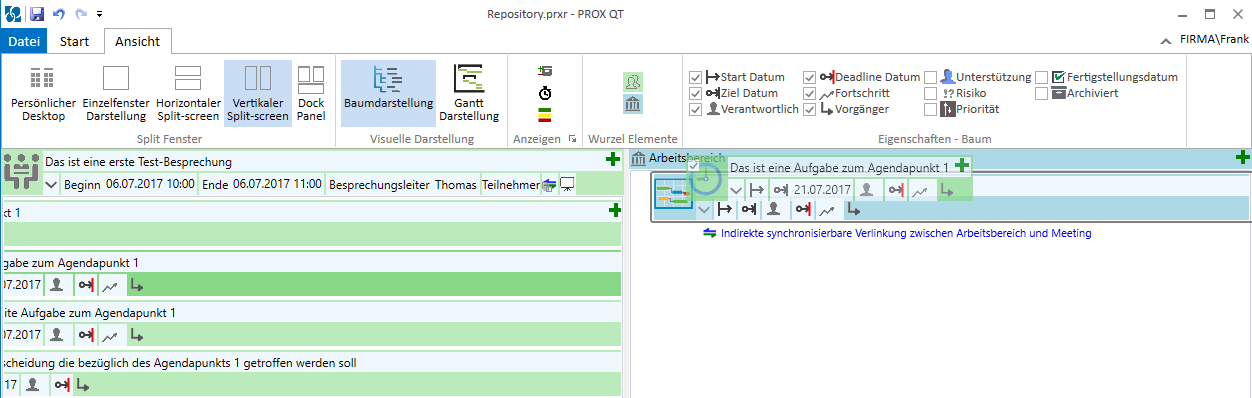Click predecessor icon in 'ite Aufgabe zum Agendapunkt 1' row
This screenshot has height=398, width=1252.
pos(137,335)
